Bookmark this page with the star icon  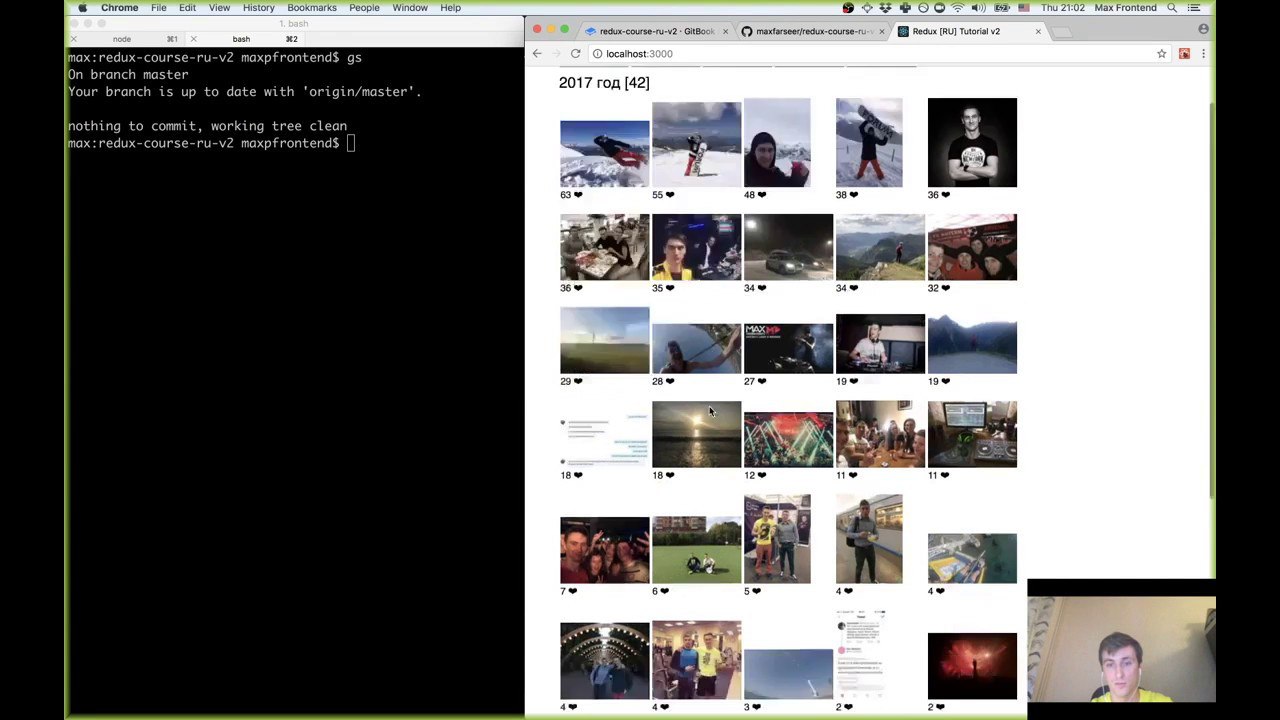tap(1161, 53)
